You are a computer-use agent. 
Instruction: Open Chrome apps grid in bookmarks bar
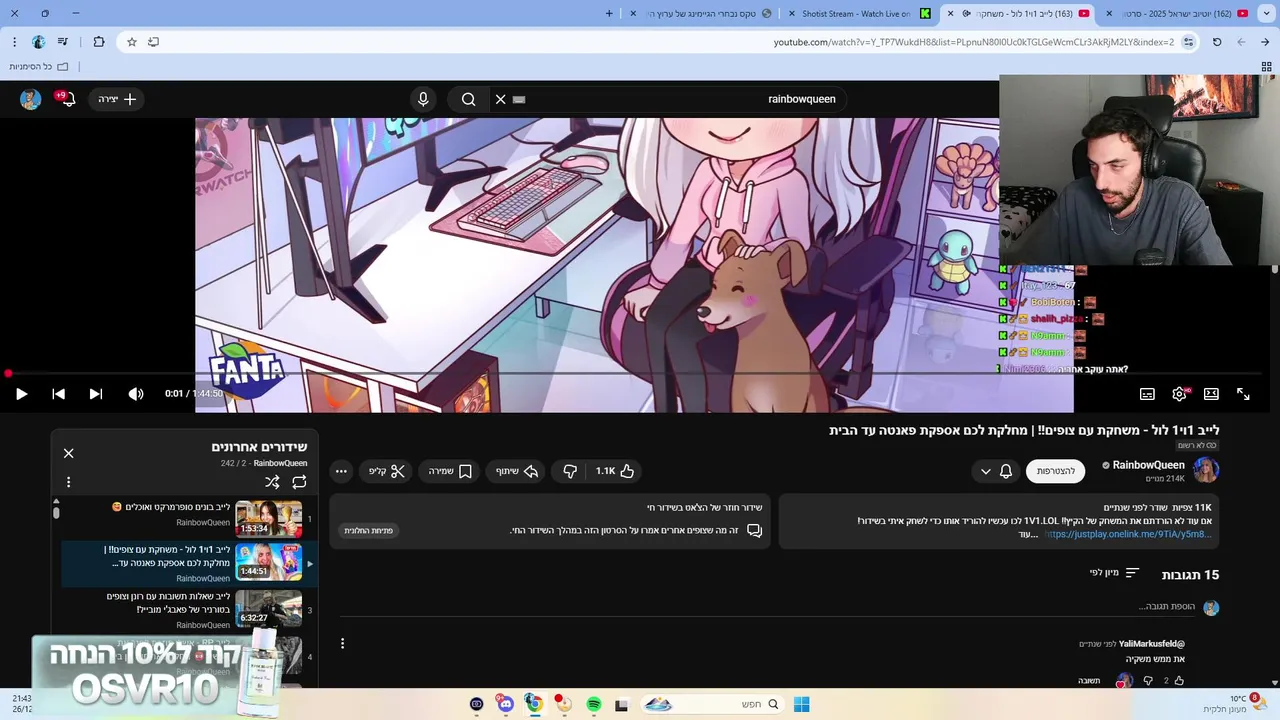[x=1266, y=67]
